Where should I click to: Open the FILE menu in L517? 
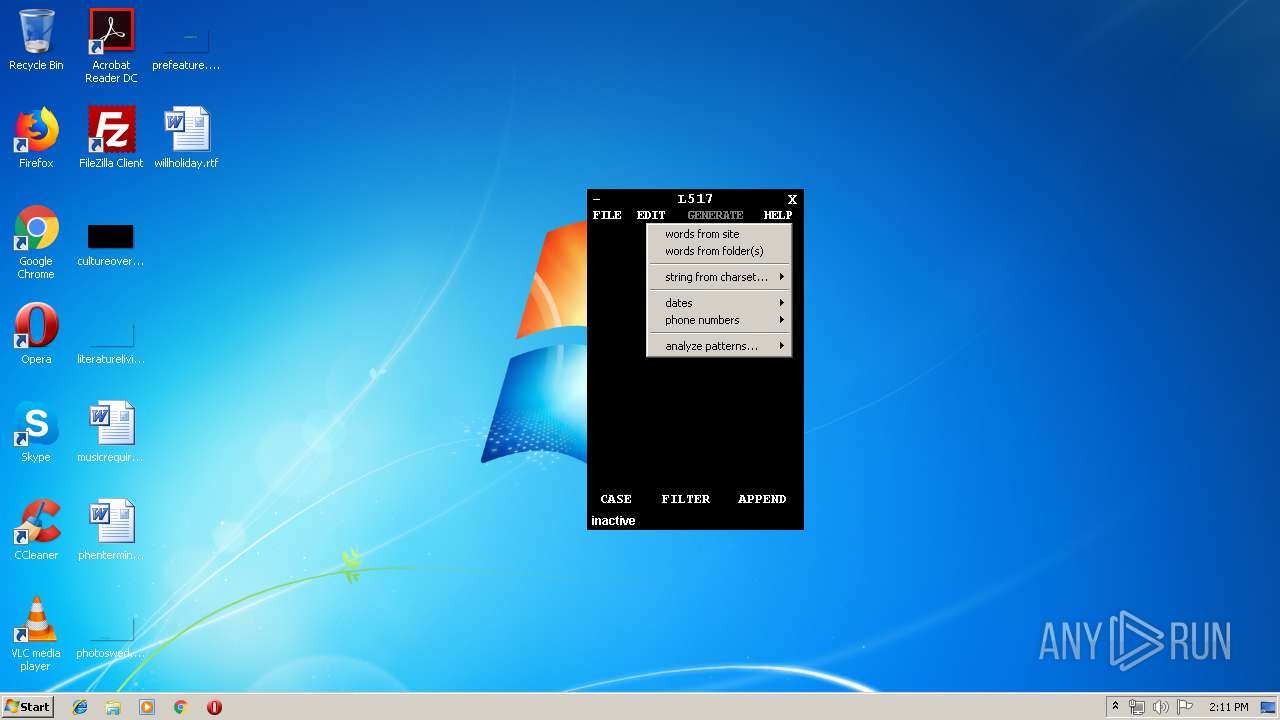click(x=607, y=215)
